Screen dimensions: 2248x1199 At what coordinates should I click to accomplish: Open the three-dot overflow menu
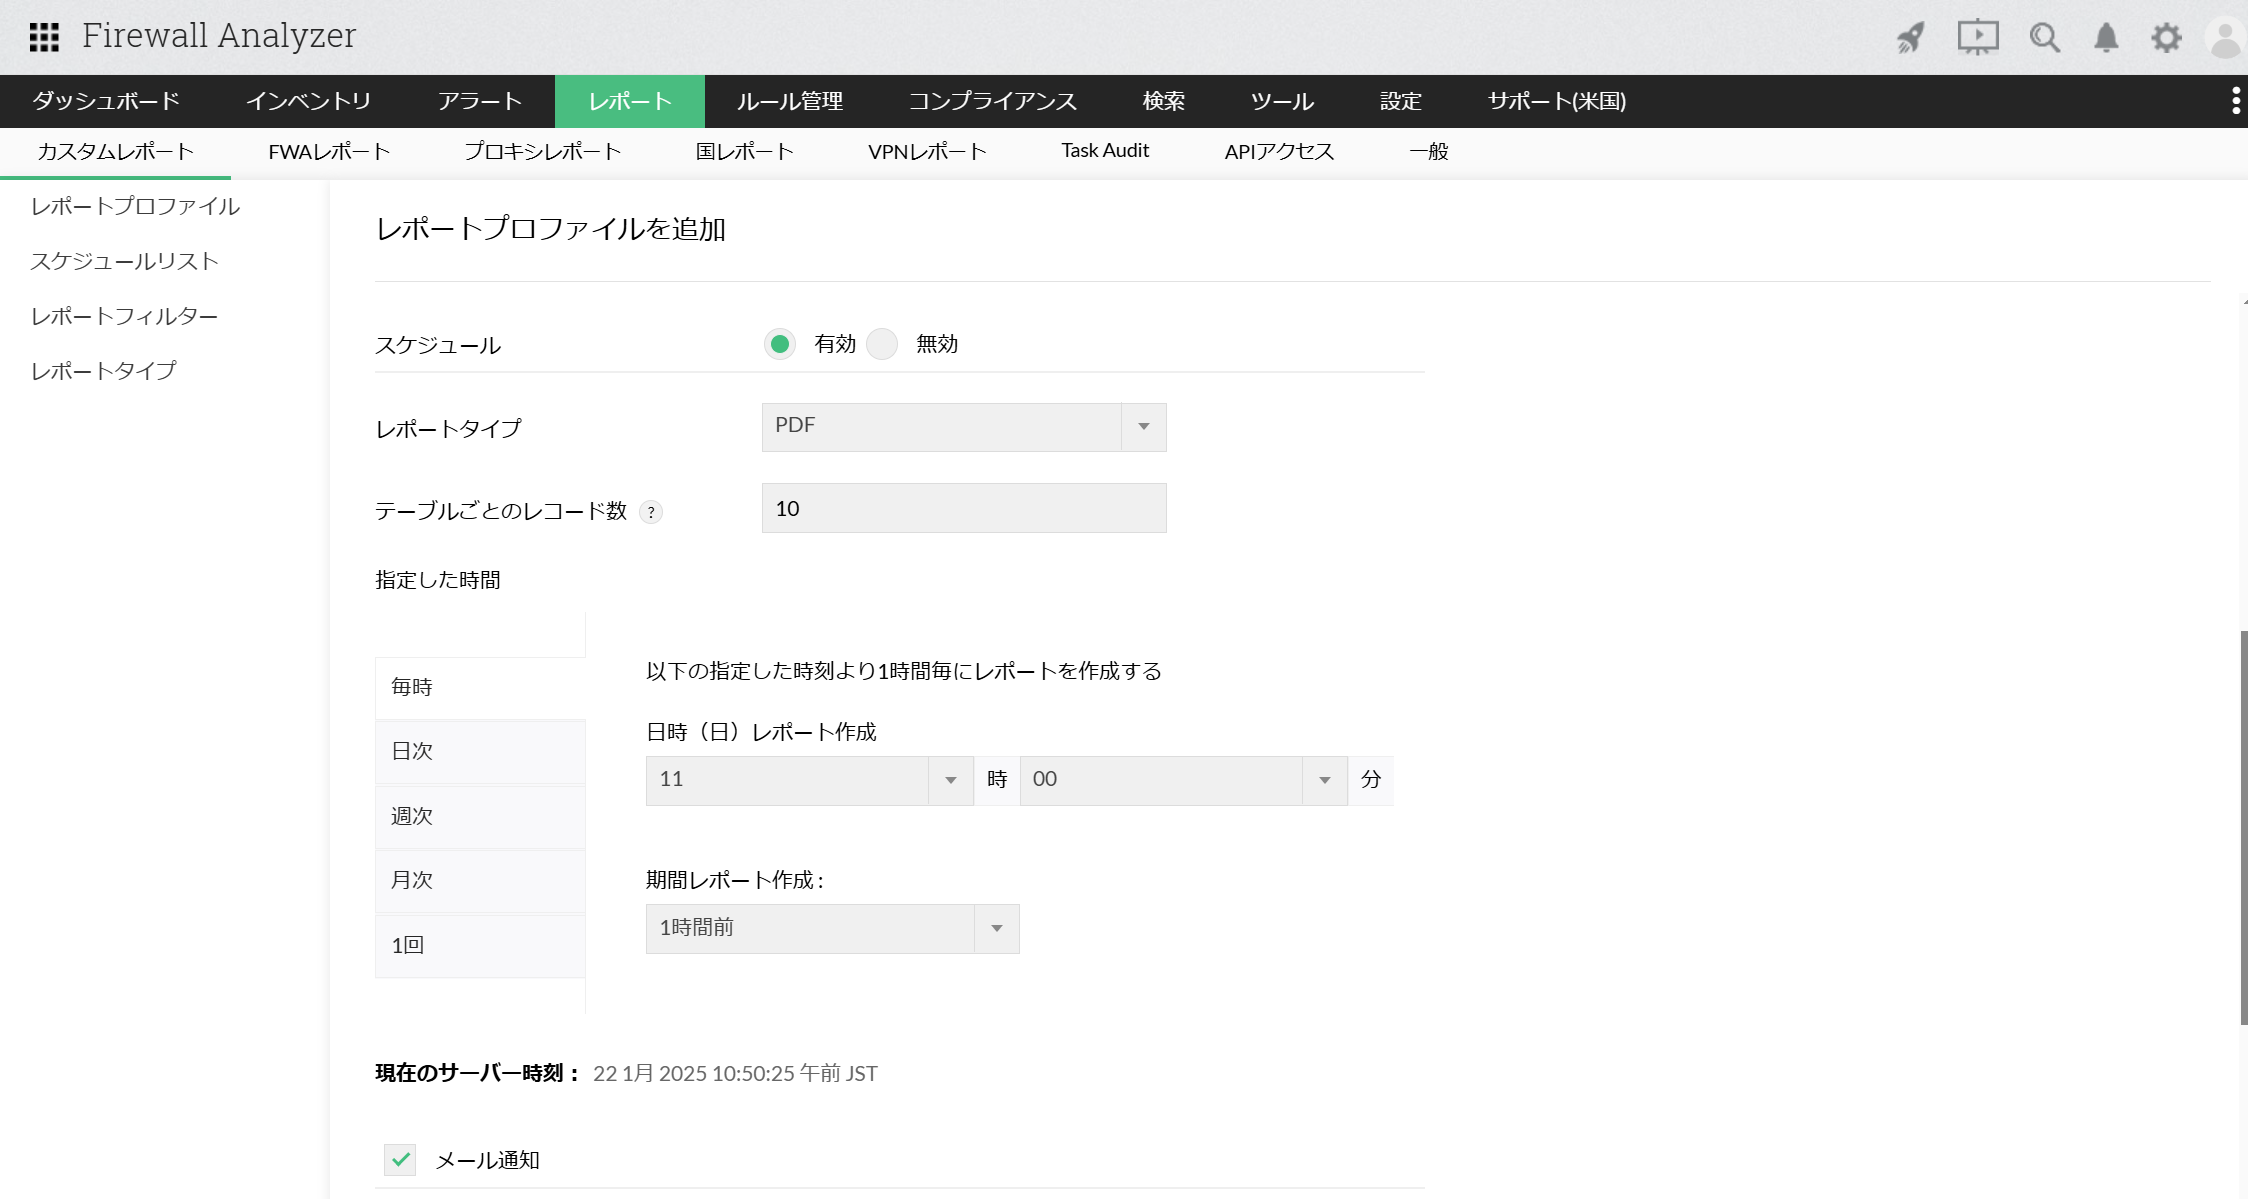point(2236,101)
